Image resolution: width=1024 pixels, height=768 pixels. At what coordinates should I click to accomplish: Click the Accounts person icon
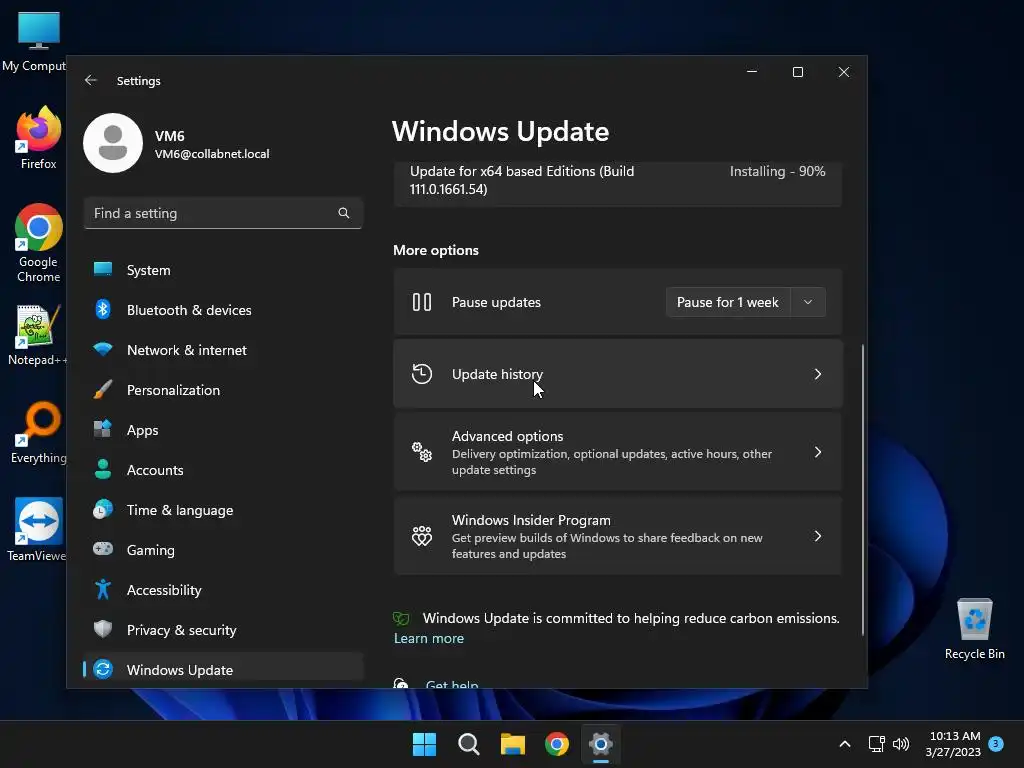103,469
